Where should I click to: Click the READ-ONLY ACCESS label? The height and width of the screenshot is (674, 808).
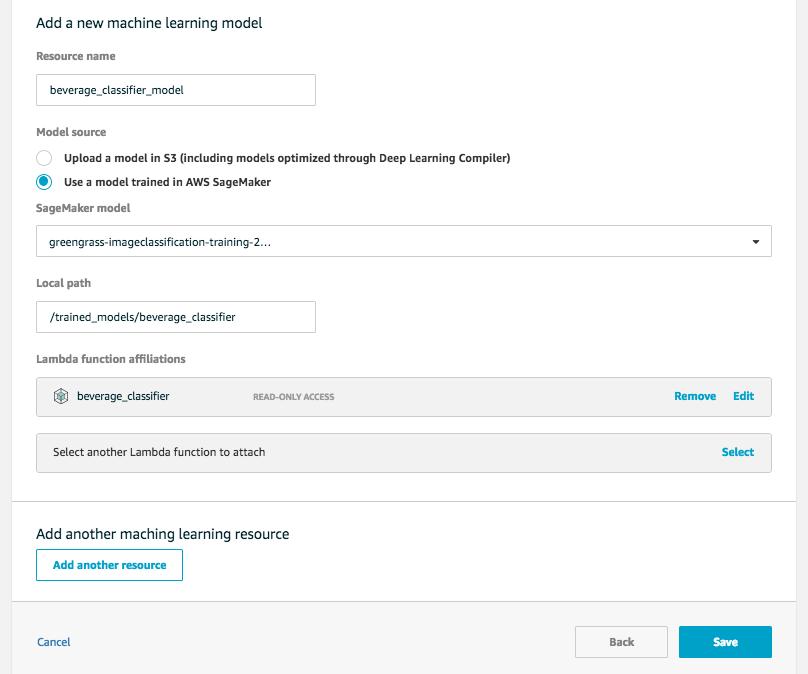click(x=293, y=397)
